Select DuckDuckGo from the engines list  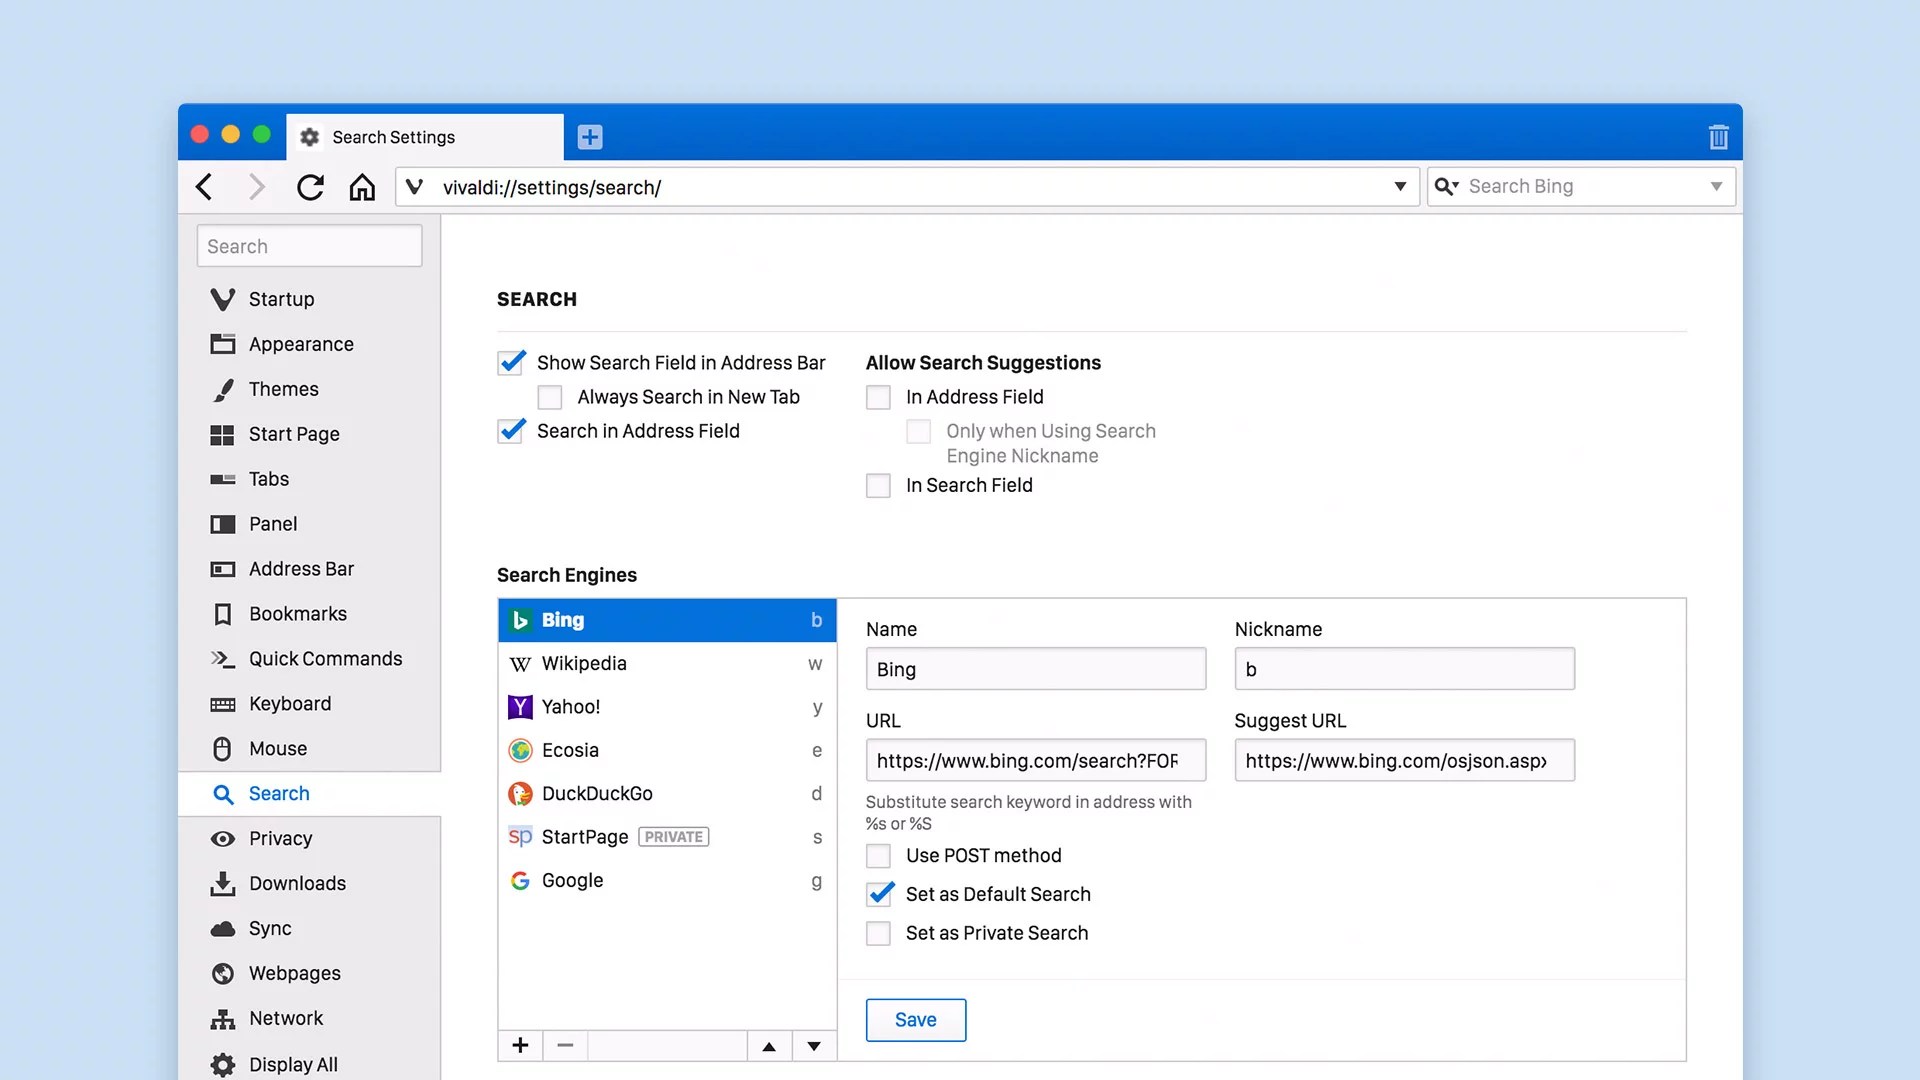click(x=597, y=793)
